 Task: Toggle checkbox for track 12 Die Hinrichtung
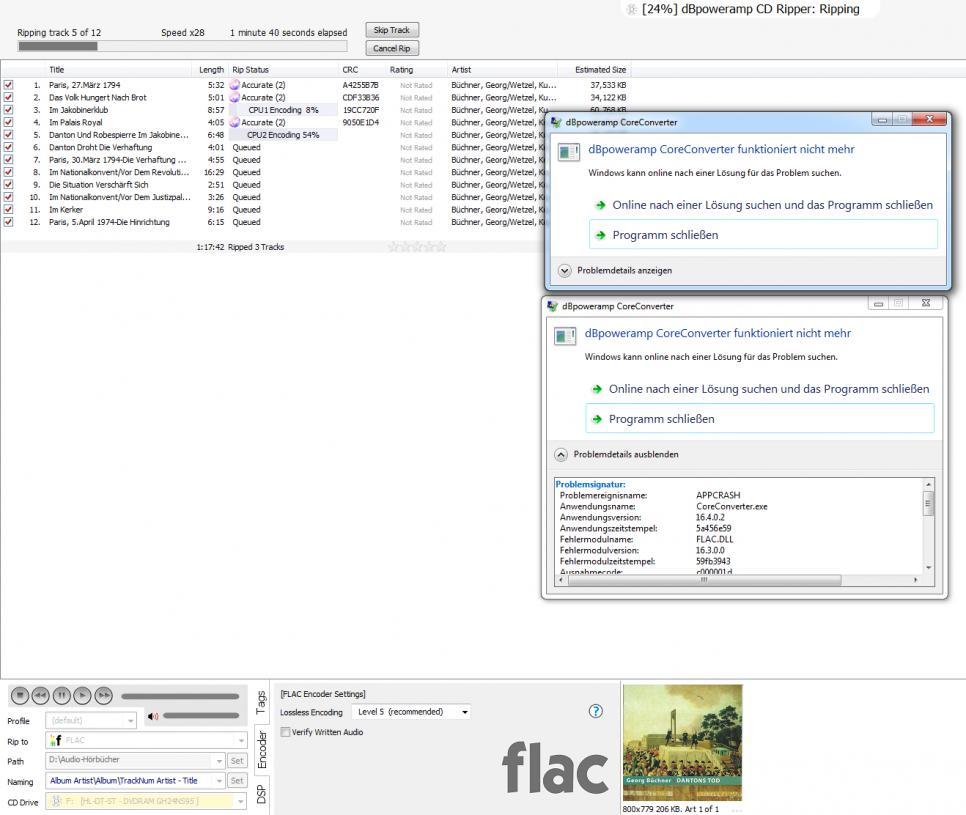pyautogui.click(x=9, y=222)
